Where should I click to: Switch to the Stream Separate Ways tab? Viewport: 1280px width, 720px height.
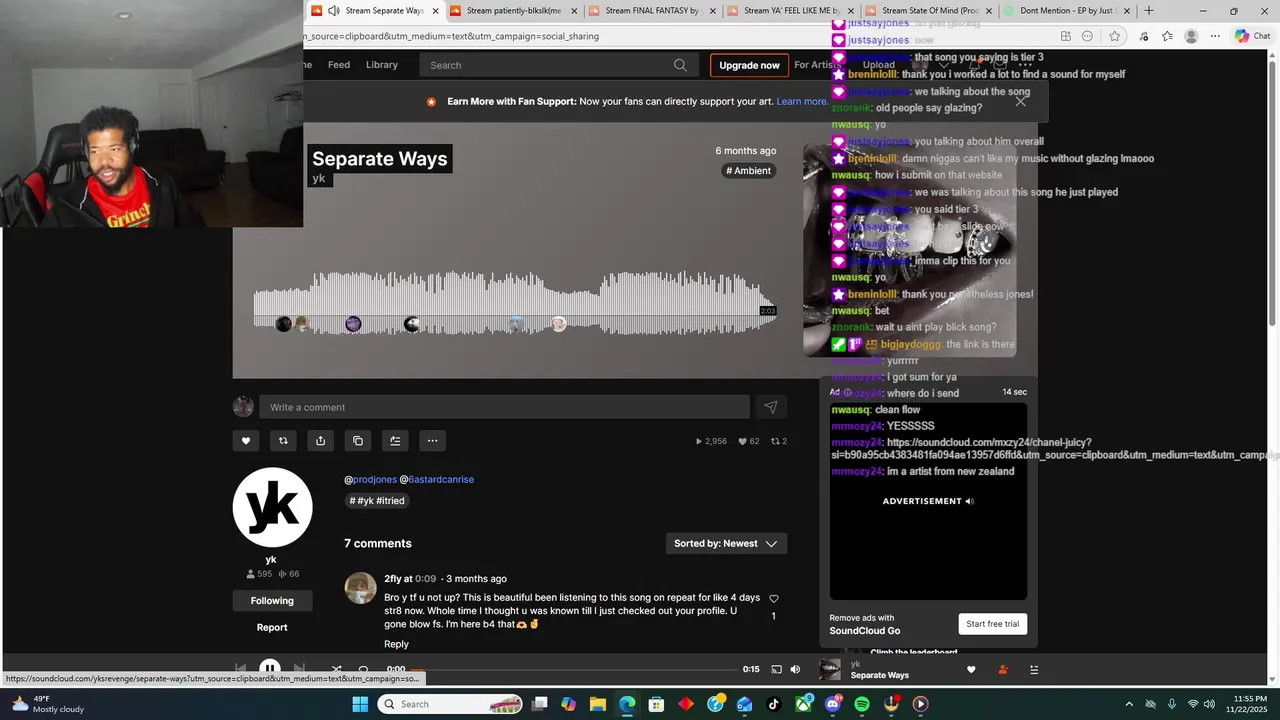375,11
